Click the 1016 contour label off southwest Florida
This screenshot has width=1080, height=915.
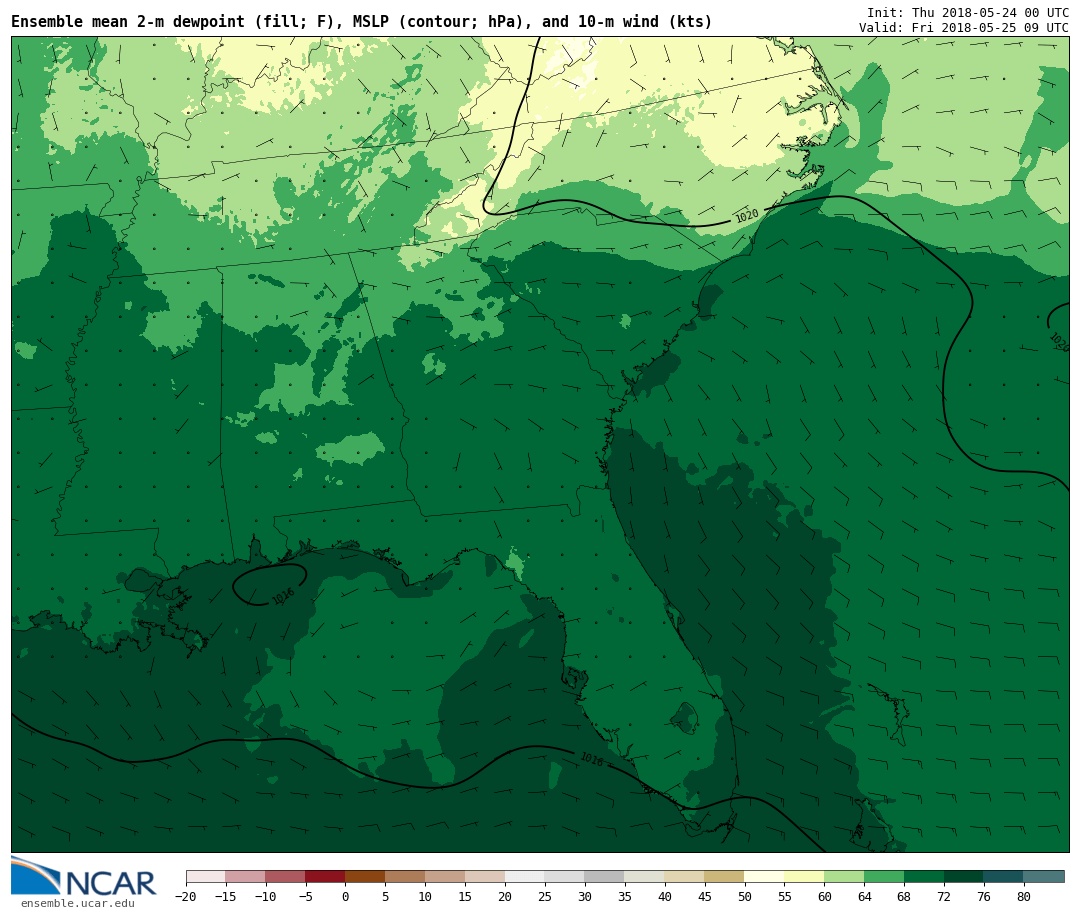592,759
